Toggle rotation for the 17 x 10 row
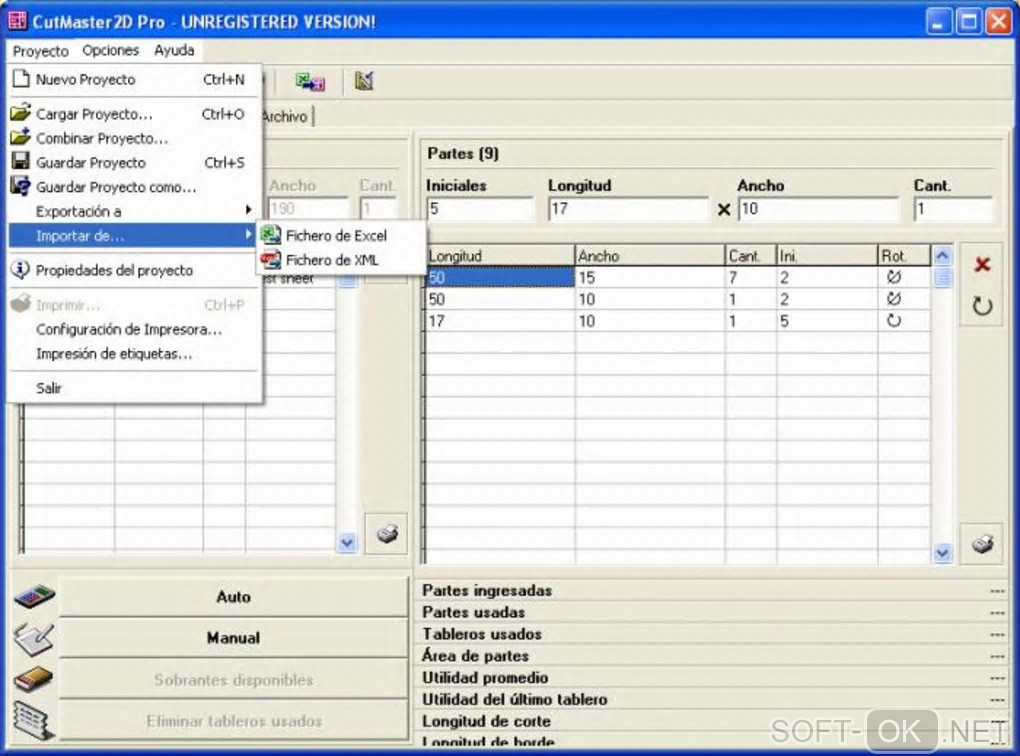The image size is (1020, 756). 894,320
